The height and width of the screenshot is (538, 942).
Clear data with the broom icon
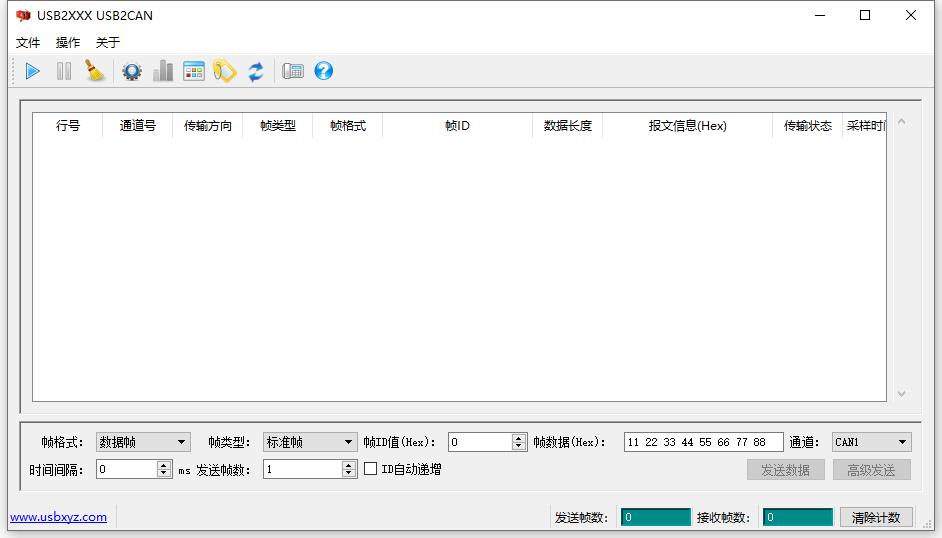tap(95, 71)
